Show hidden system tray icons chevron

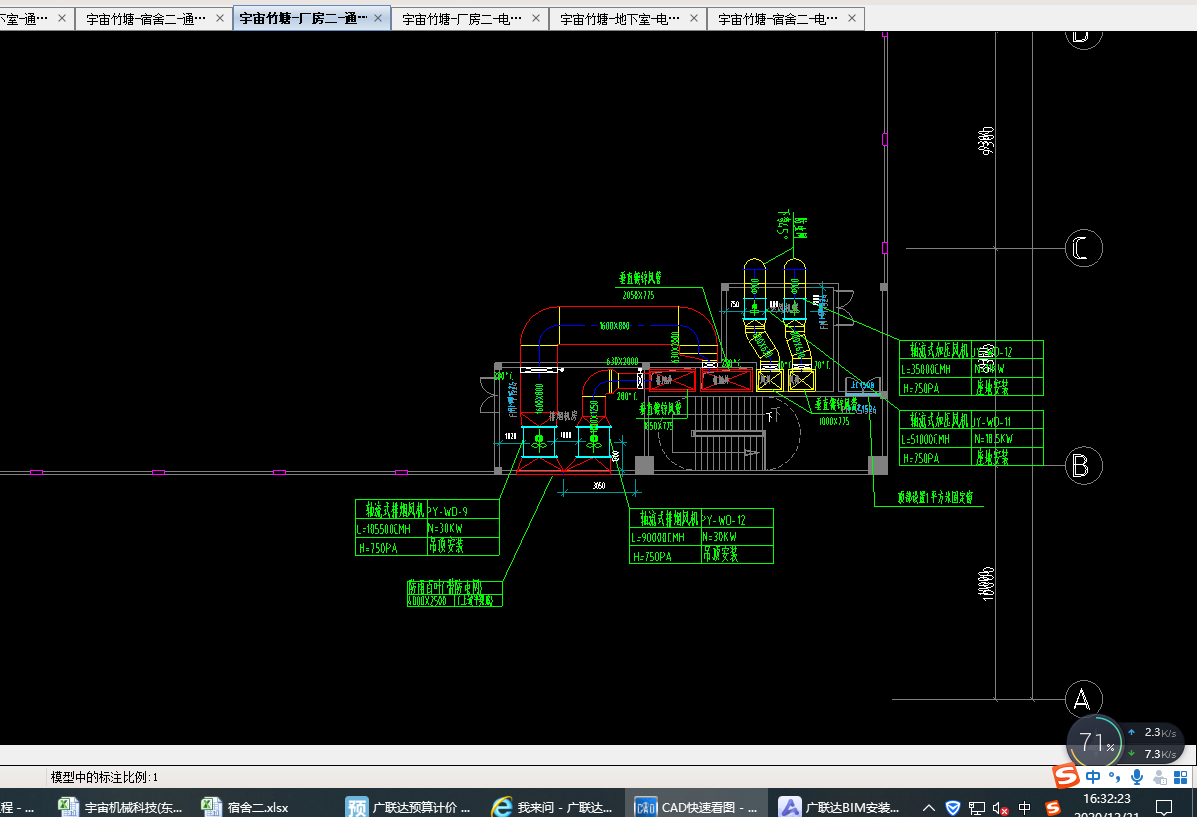(928, 807)
